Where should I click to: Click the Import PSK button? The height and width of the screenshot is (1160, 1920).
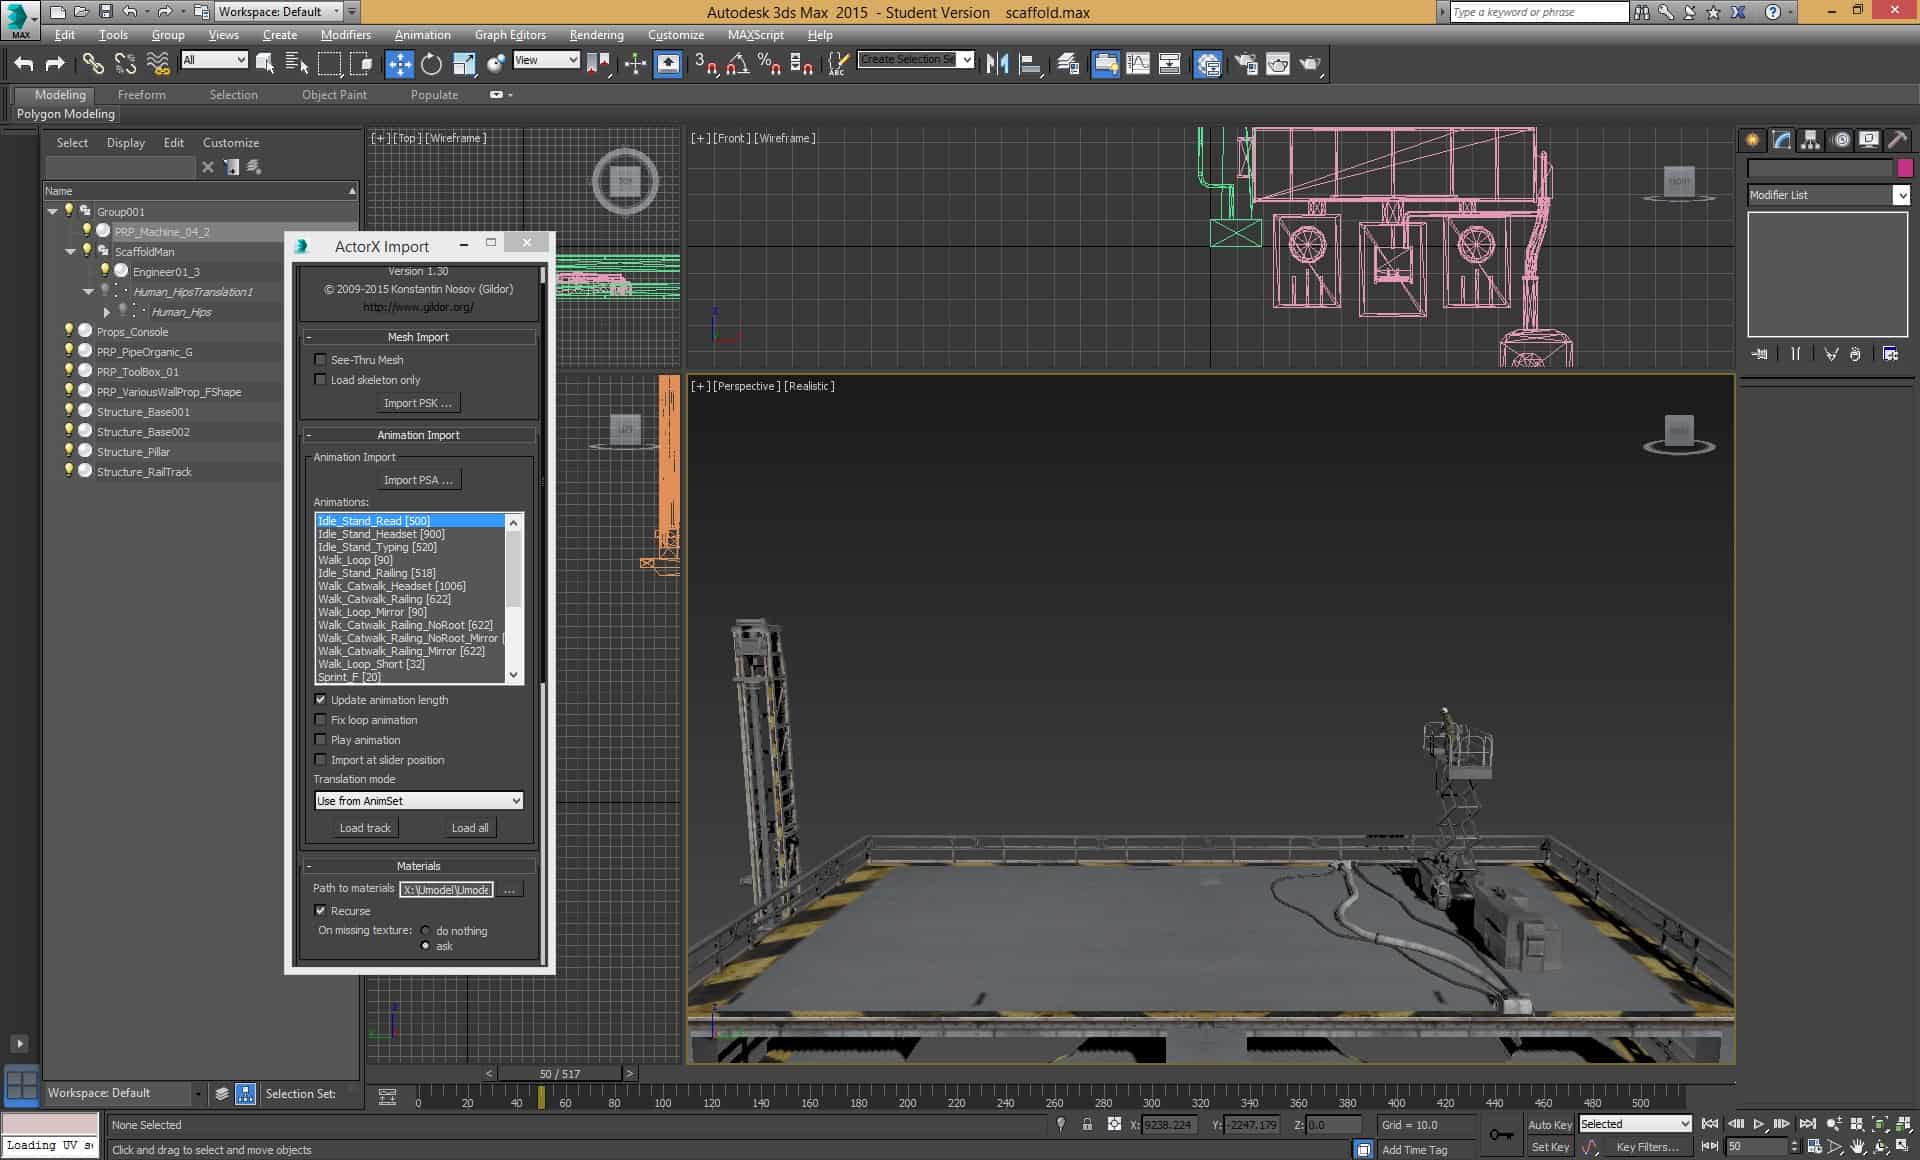418,403
